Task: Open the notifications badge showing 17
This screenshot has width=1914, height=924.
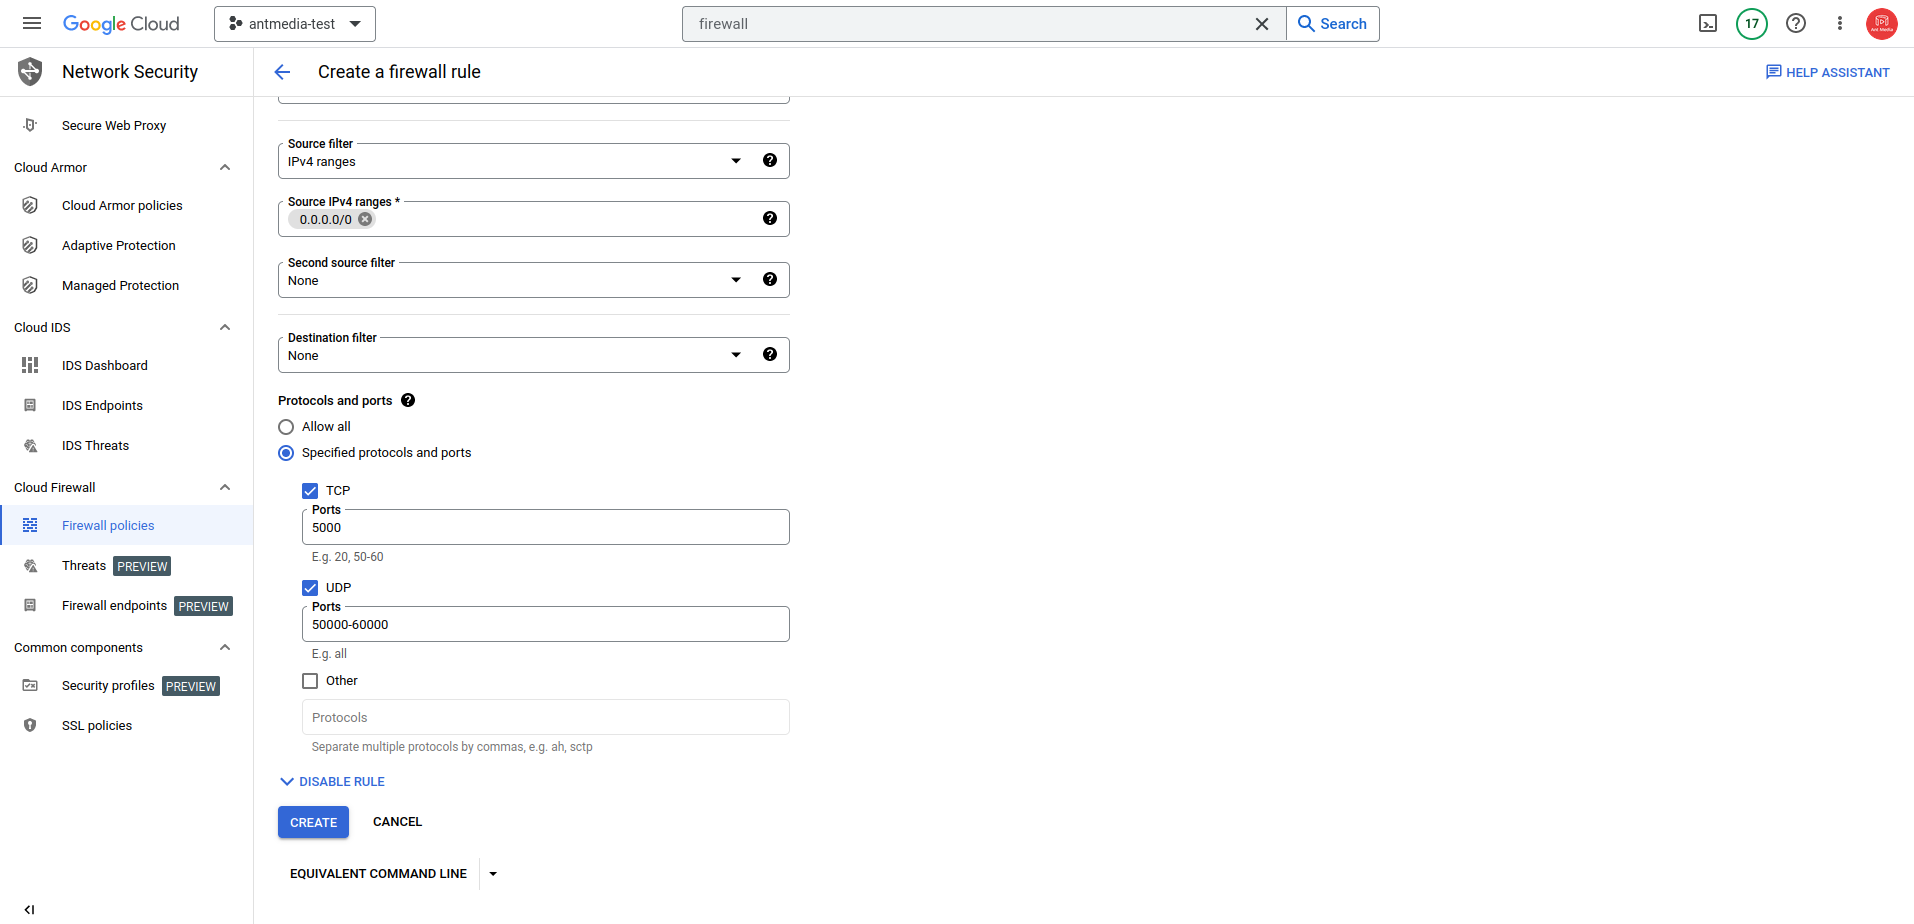Action: pyautogui.click(x=1752, y=23)
